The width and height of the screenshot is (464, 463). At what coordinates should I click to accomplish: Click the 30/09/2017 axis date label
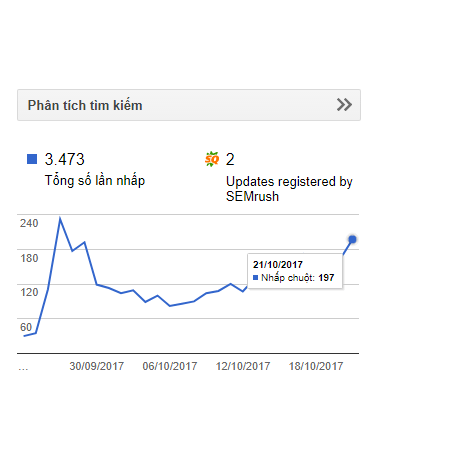(97, 366)
